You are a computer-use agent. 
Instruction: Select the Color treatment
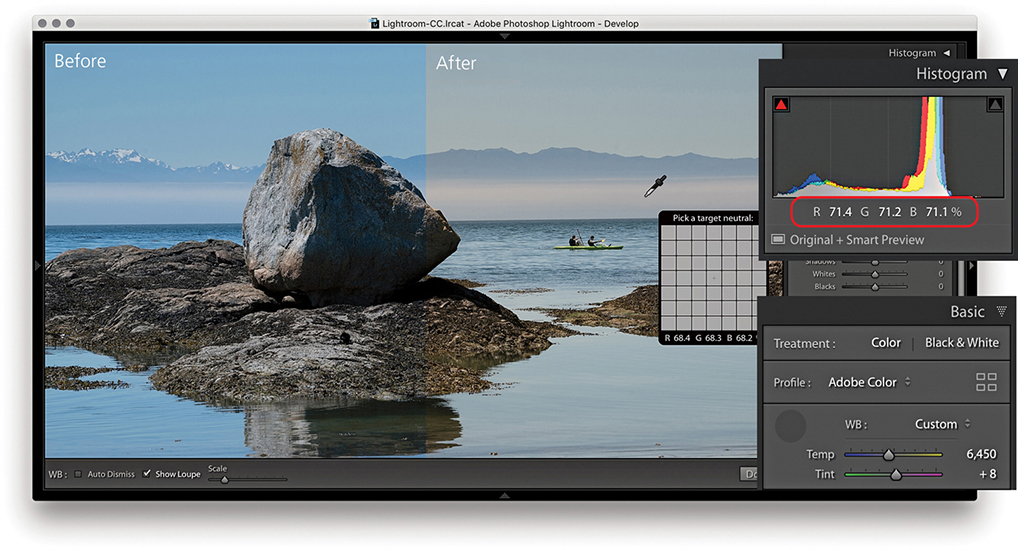click(886, 342)
